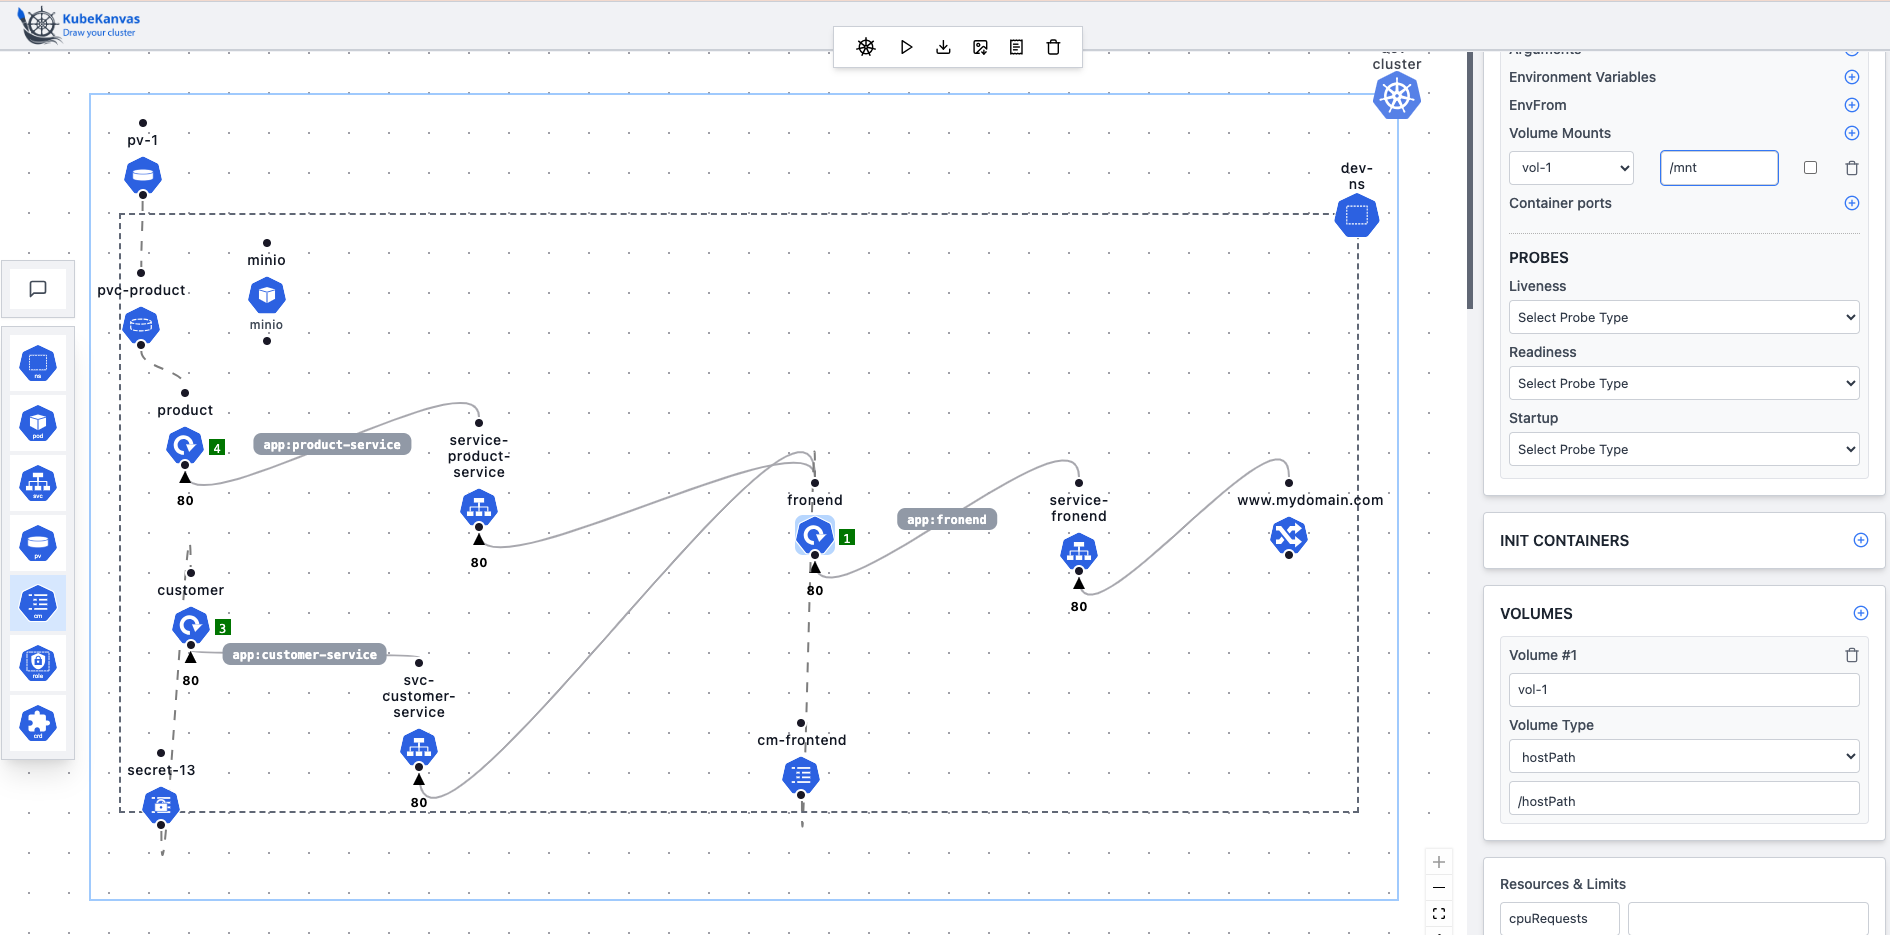Click the Kubernetes helm wheel toolbar icon
The width and height of the screenshot is (1890, 935).
(x=866, y=47)
